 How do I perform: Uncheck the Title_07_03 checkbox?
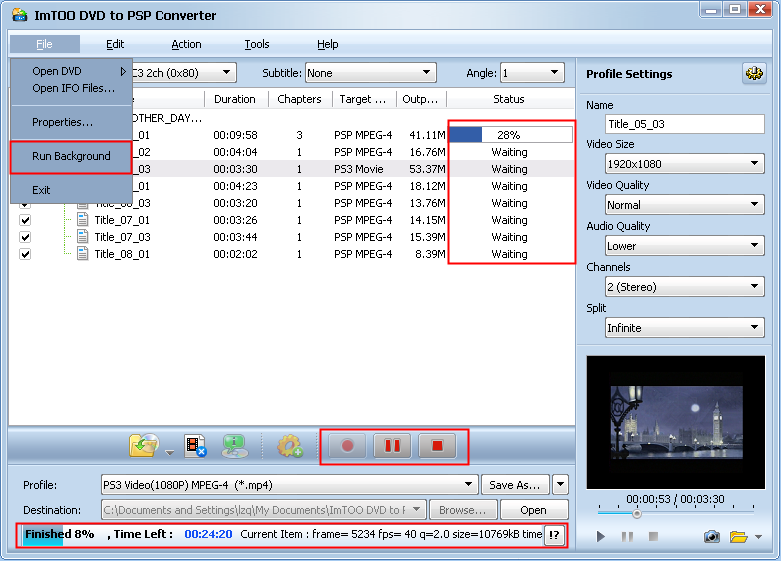(x=25, y=237)
